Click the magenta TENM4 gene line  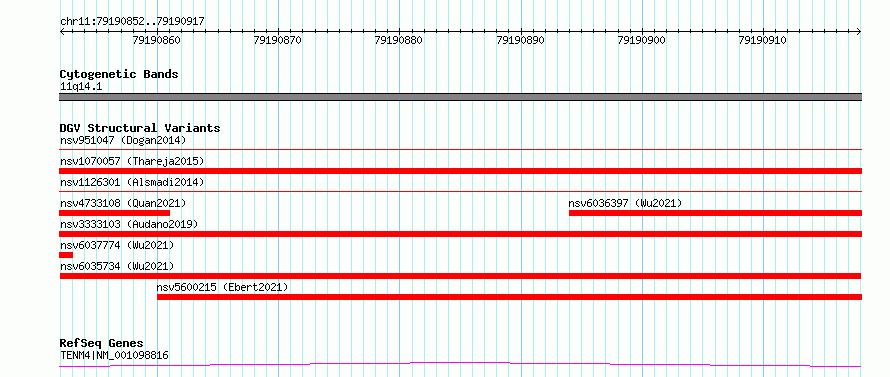tap(460, 365)
